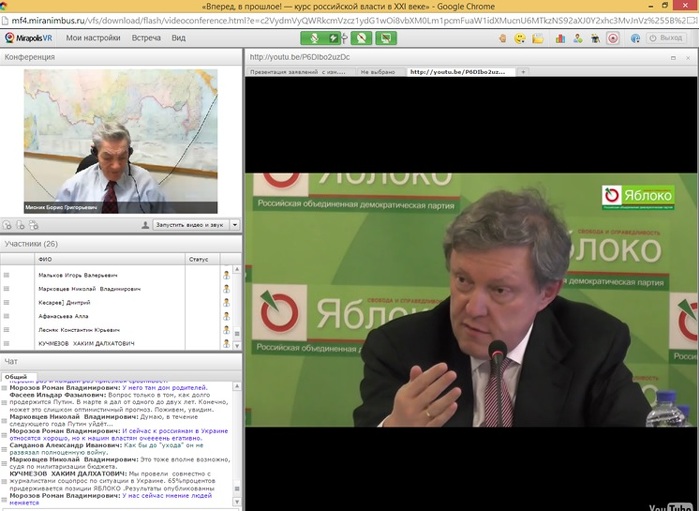This screenshot has width=700, height=511.
Task: Click the YouTube logo on the video
Action: (x=672, y=507)
